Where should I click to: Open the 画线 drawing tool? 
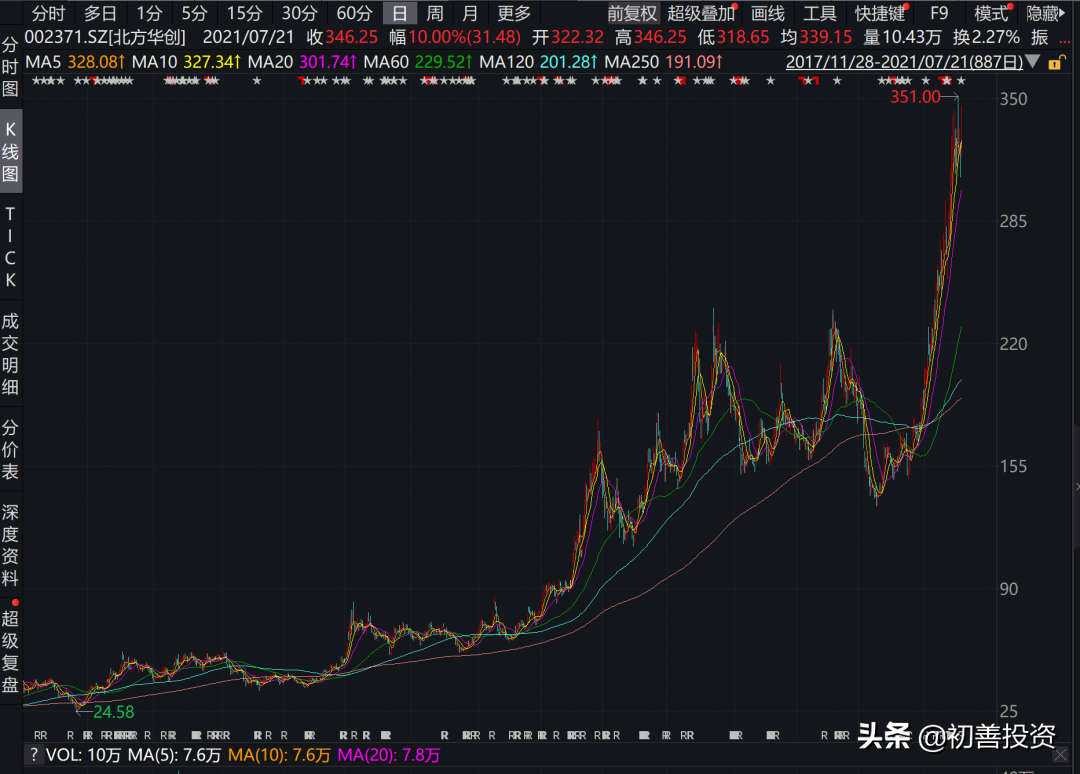768,14
